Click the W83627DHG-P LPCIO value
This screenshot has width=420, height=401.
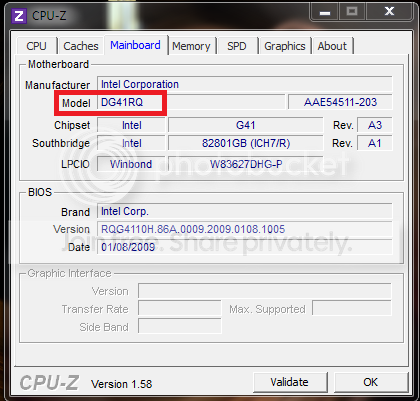[x=245, y=164]
